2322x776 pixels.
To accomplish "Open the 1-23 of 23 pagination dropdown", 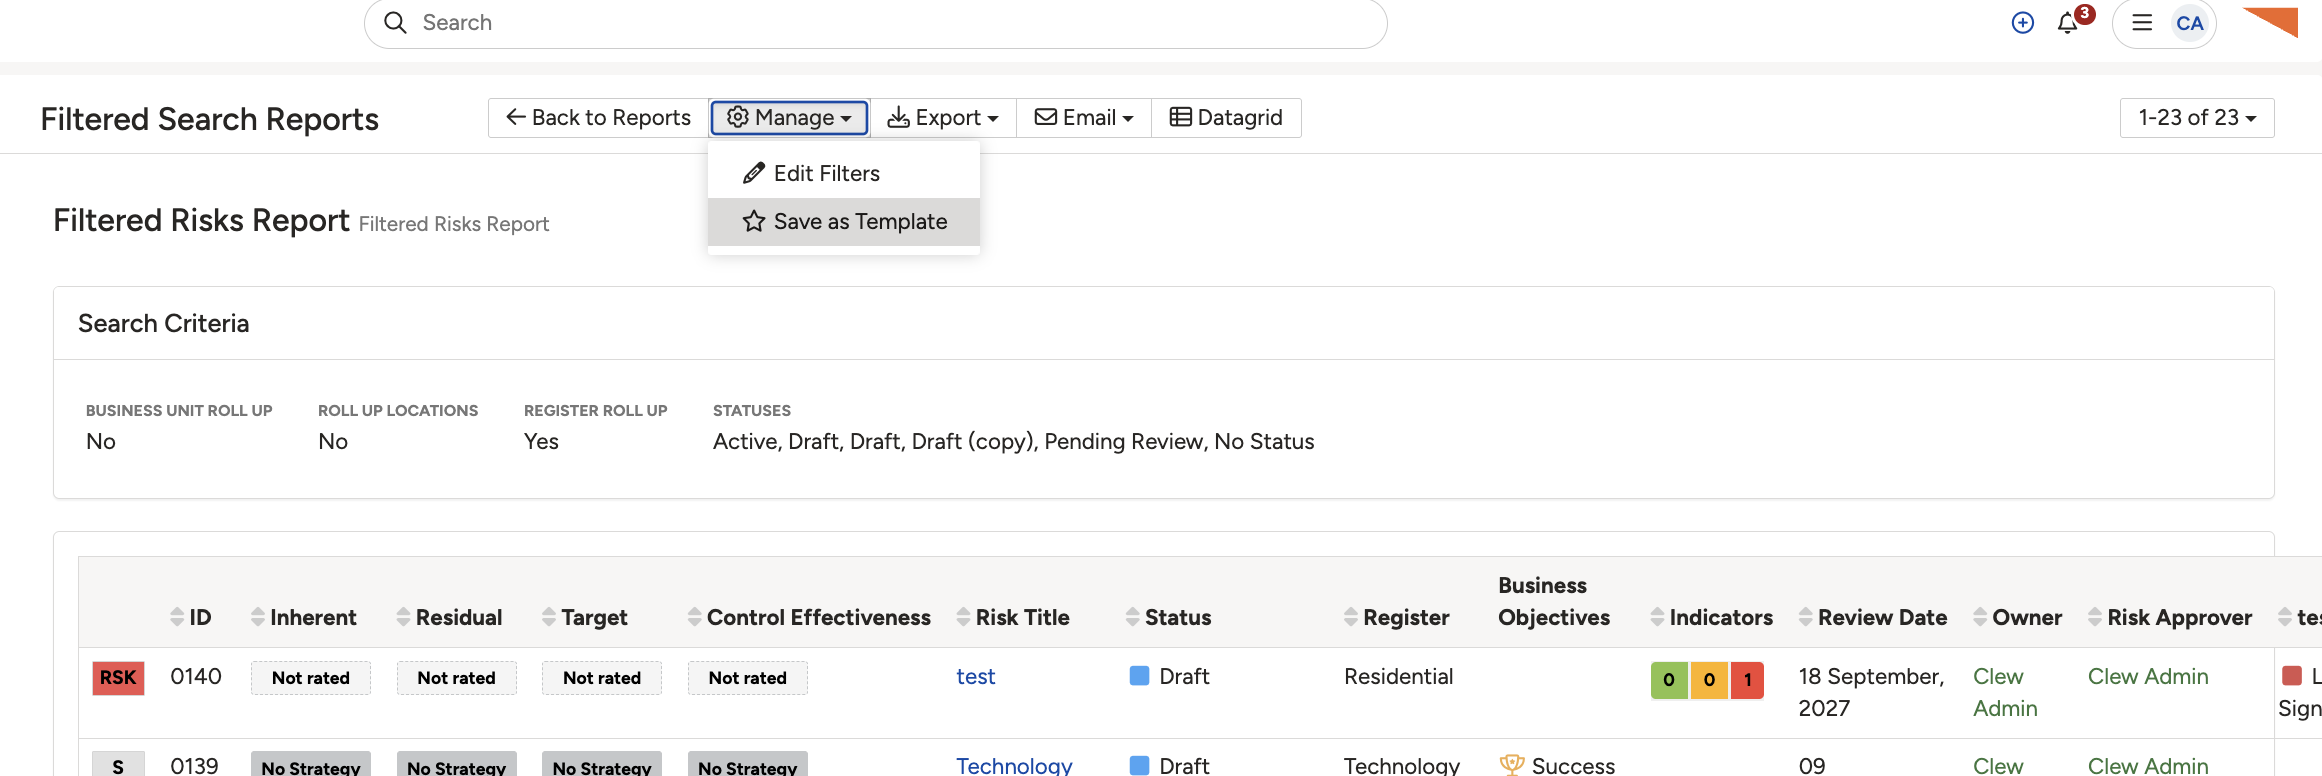I will tap(2197, 117).
